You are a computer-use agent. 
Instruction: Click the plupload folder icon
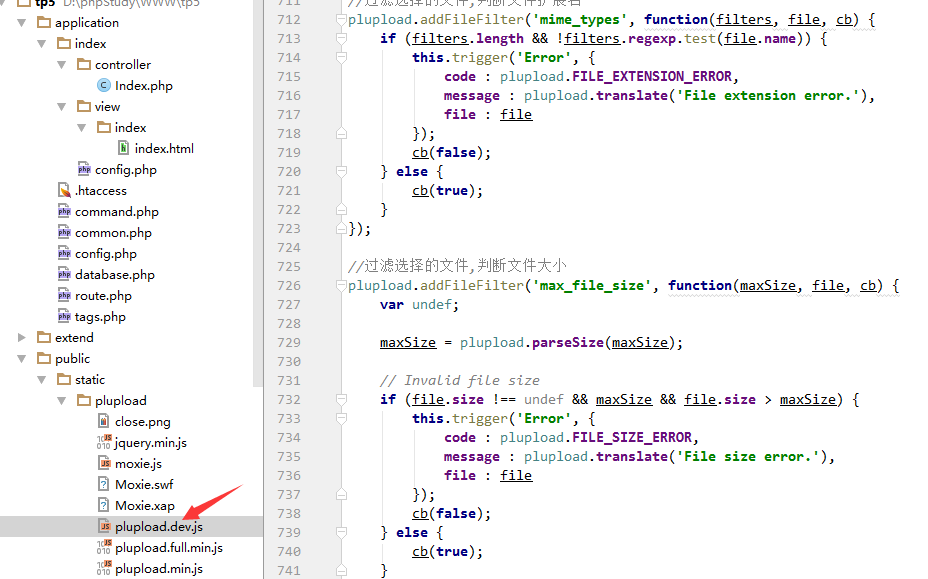[x=84, y=400]
